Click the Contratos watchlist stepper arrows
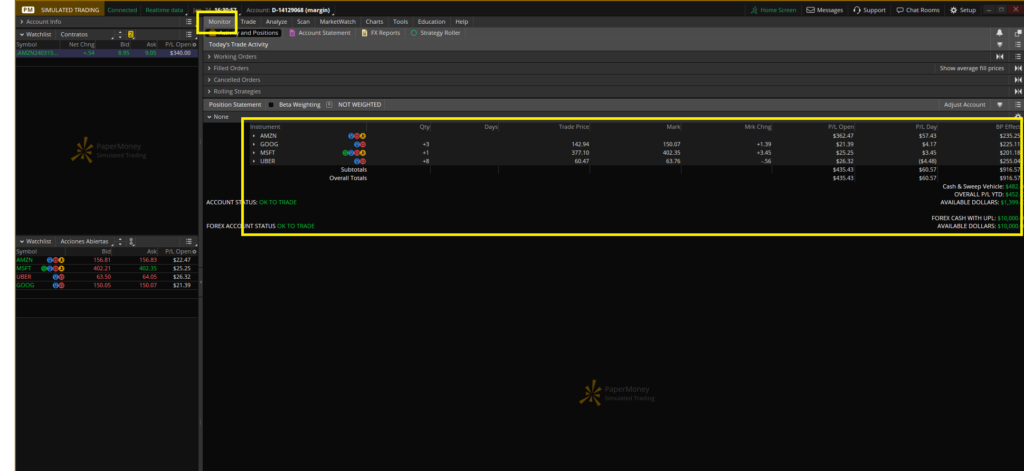Image resolution: width=1024 pixels, height=471 pixels. click(x=120, y=34)
